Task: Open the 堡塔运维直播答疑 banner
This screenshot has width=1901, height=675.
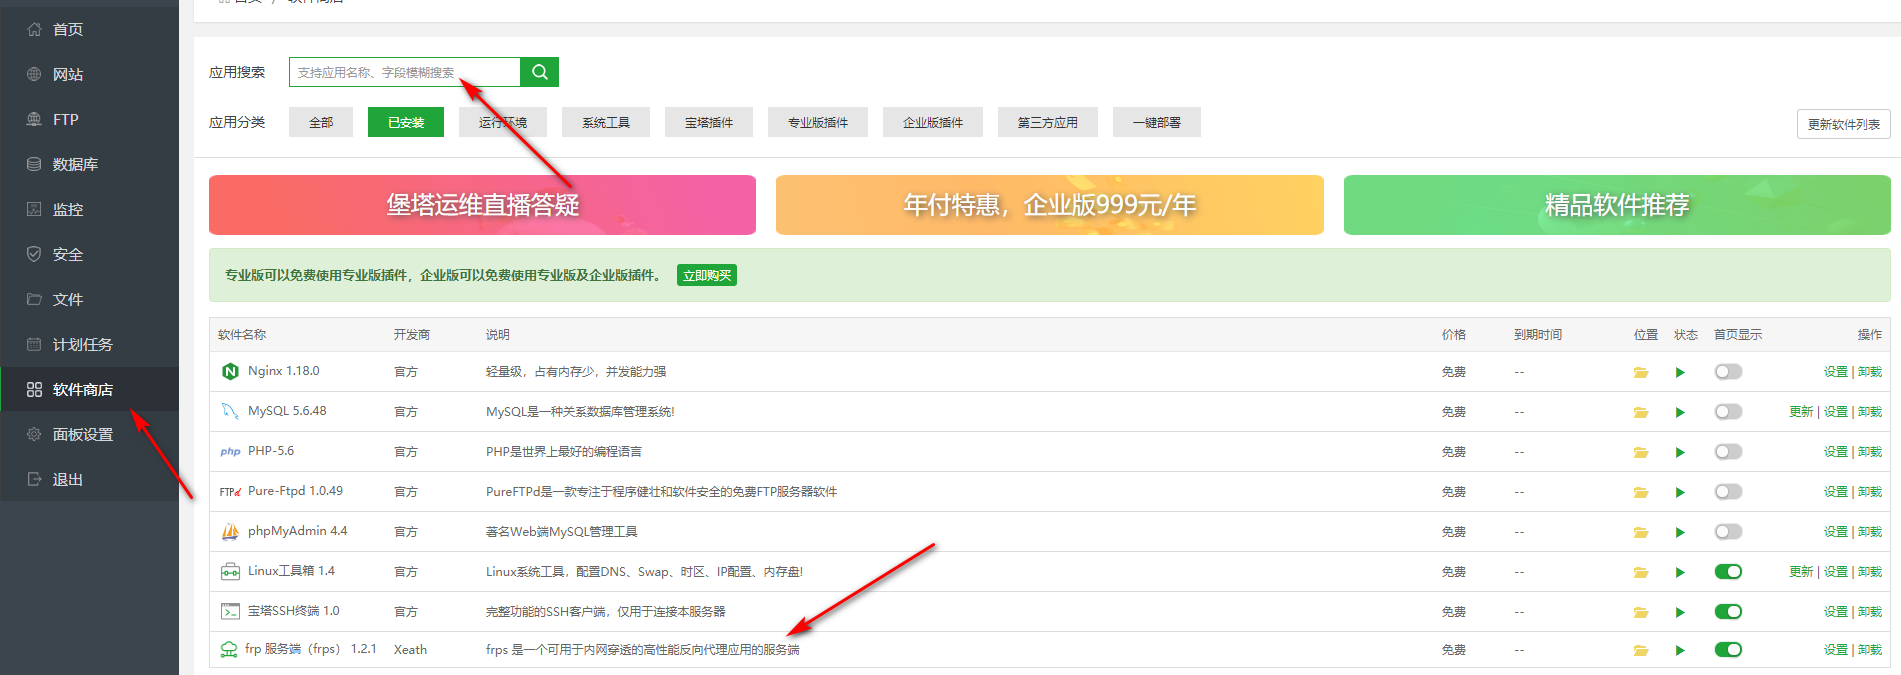Action: [x=482, y=205]
